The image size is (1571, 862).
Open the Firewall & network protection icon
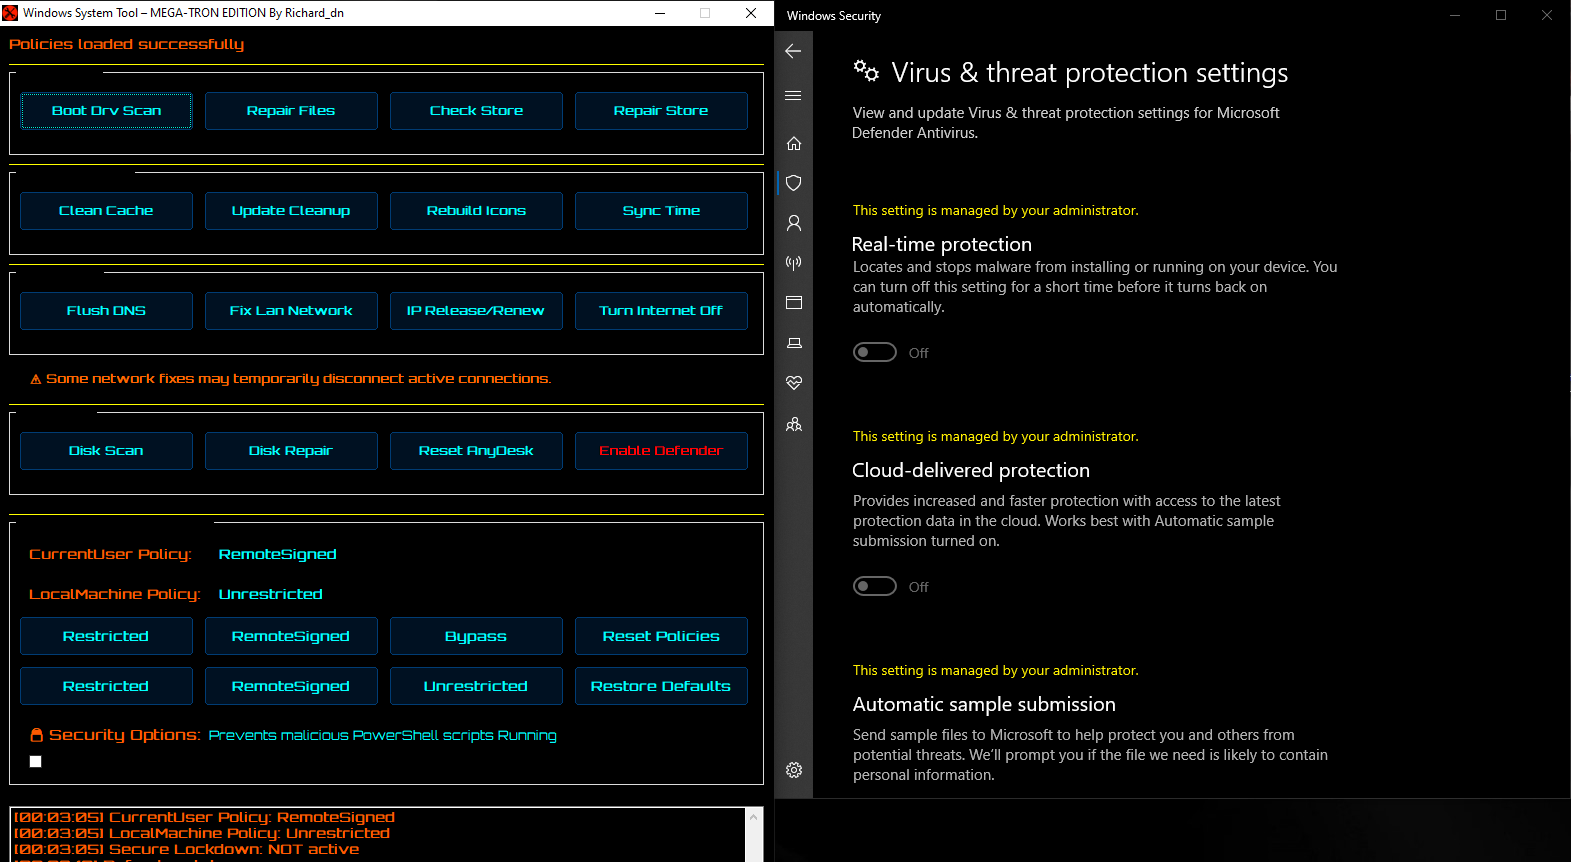tap(794, 263)
